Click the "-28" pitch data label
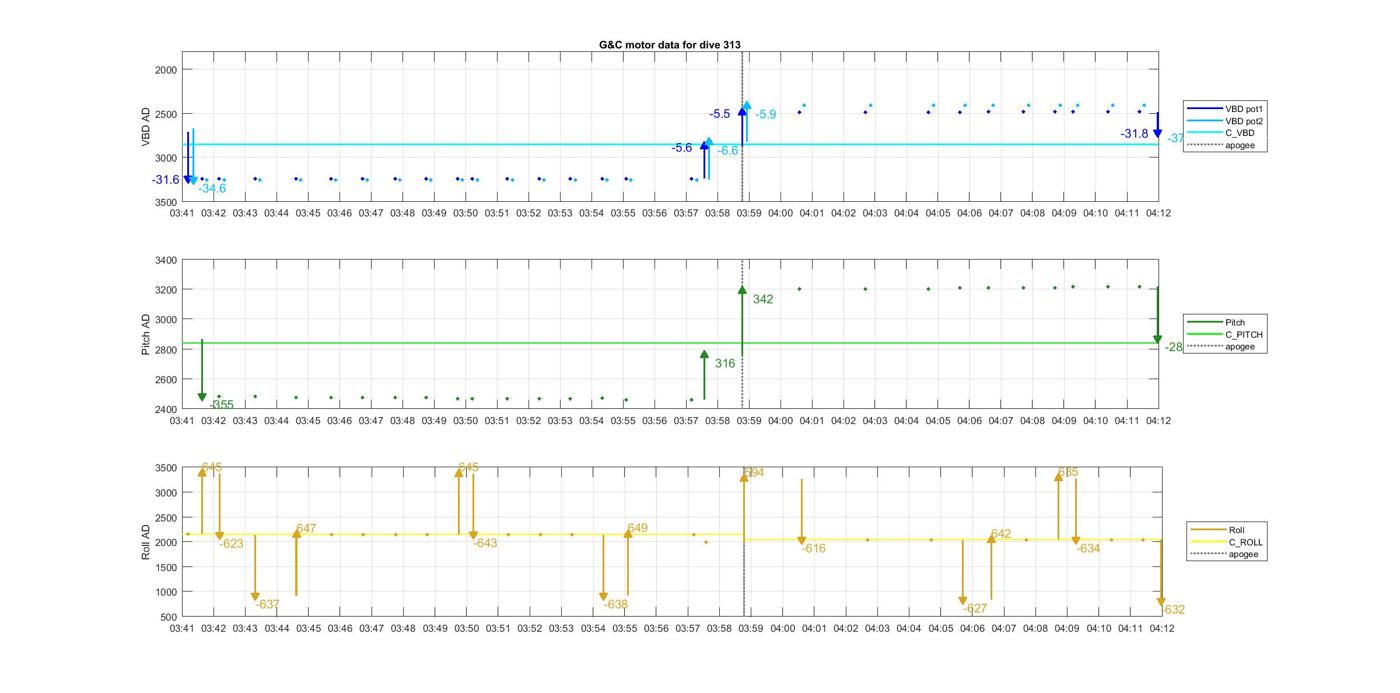This screenshot has width=1400, height=693. pos(1173,347)
